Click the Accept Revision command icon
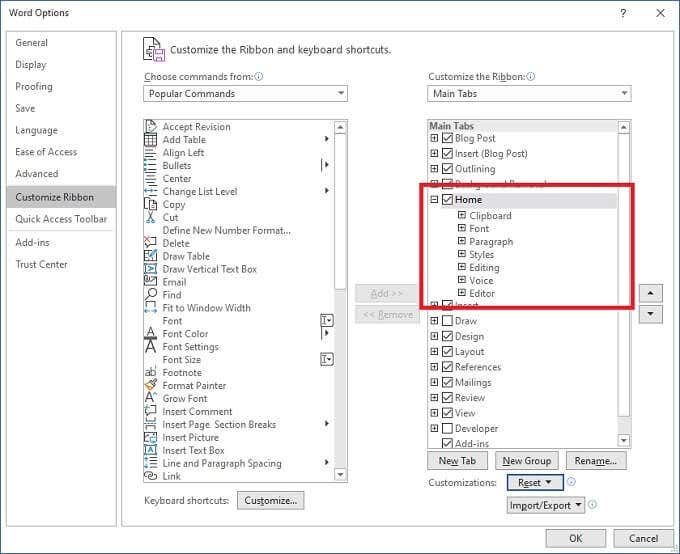Screen dimensions: 680x554 (x=150, y=127)
